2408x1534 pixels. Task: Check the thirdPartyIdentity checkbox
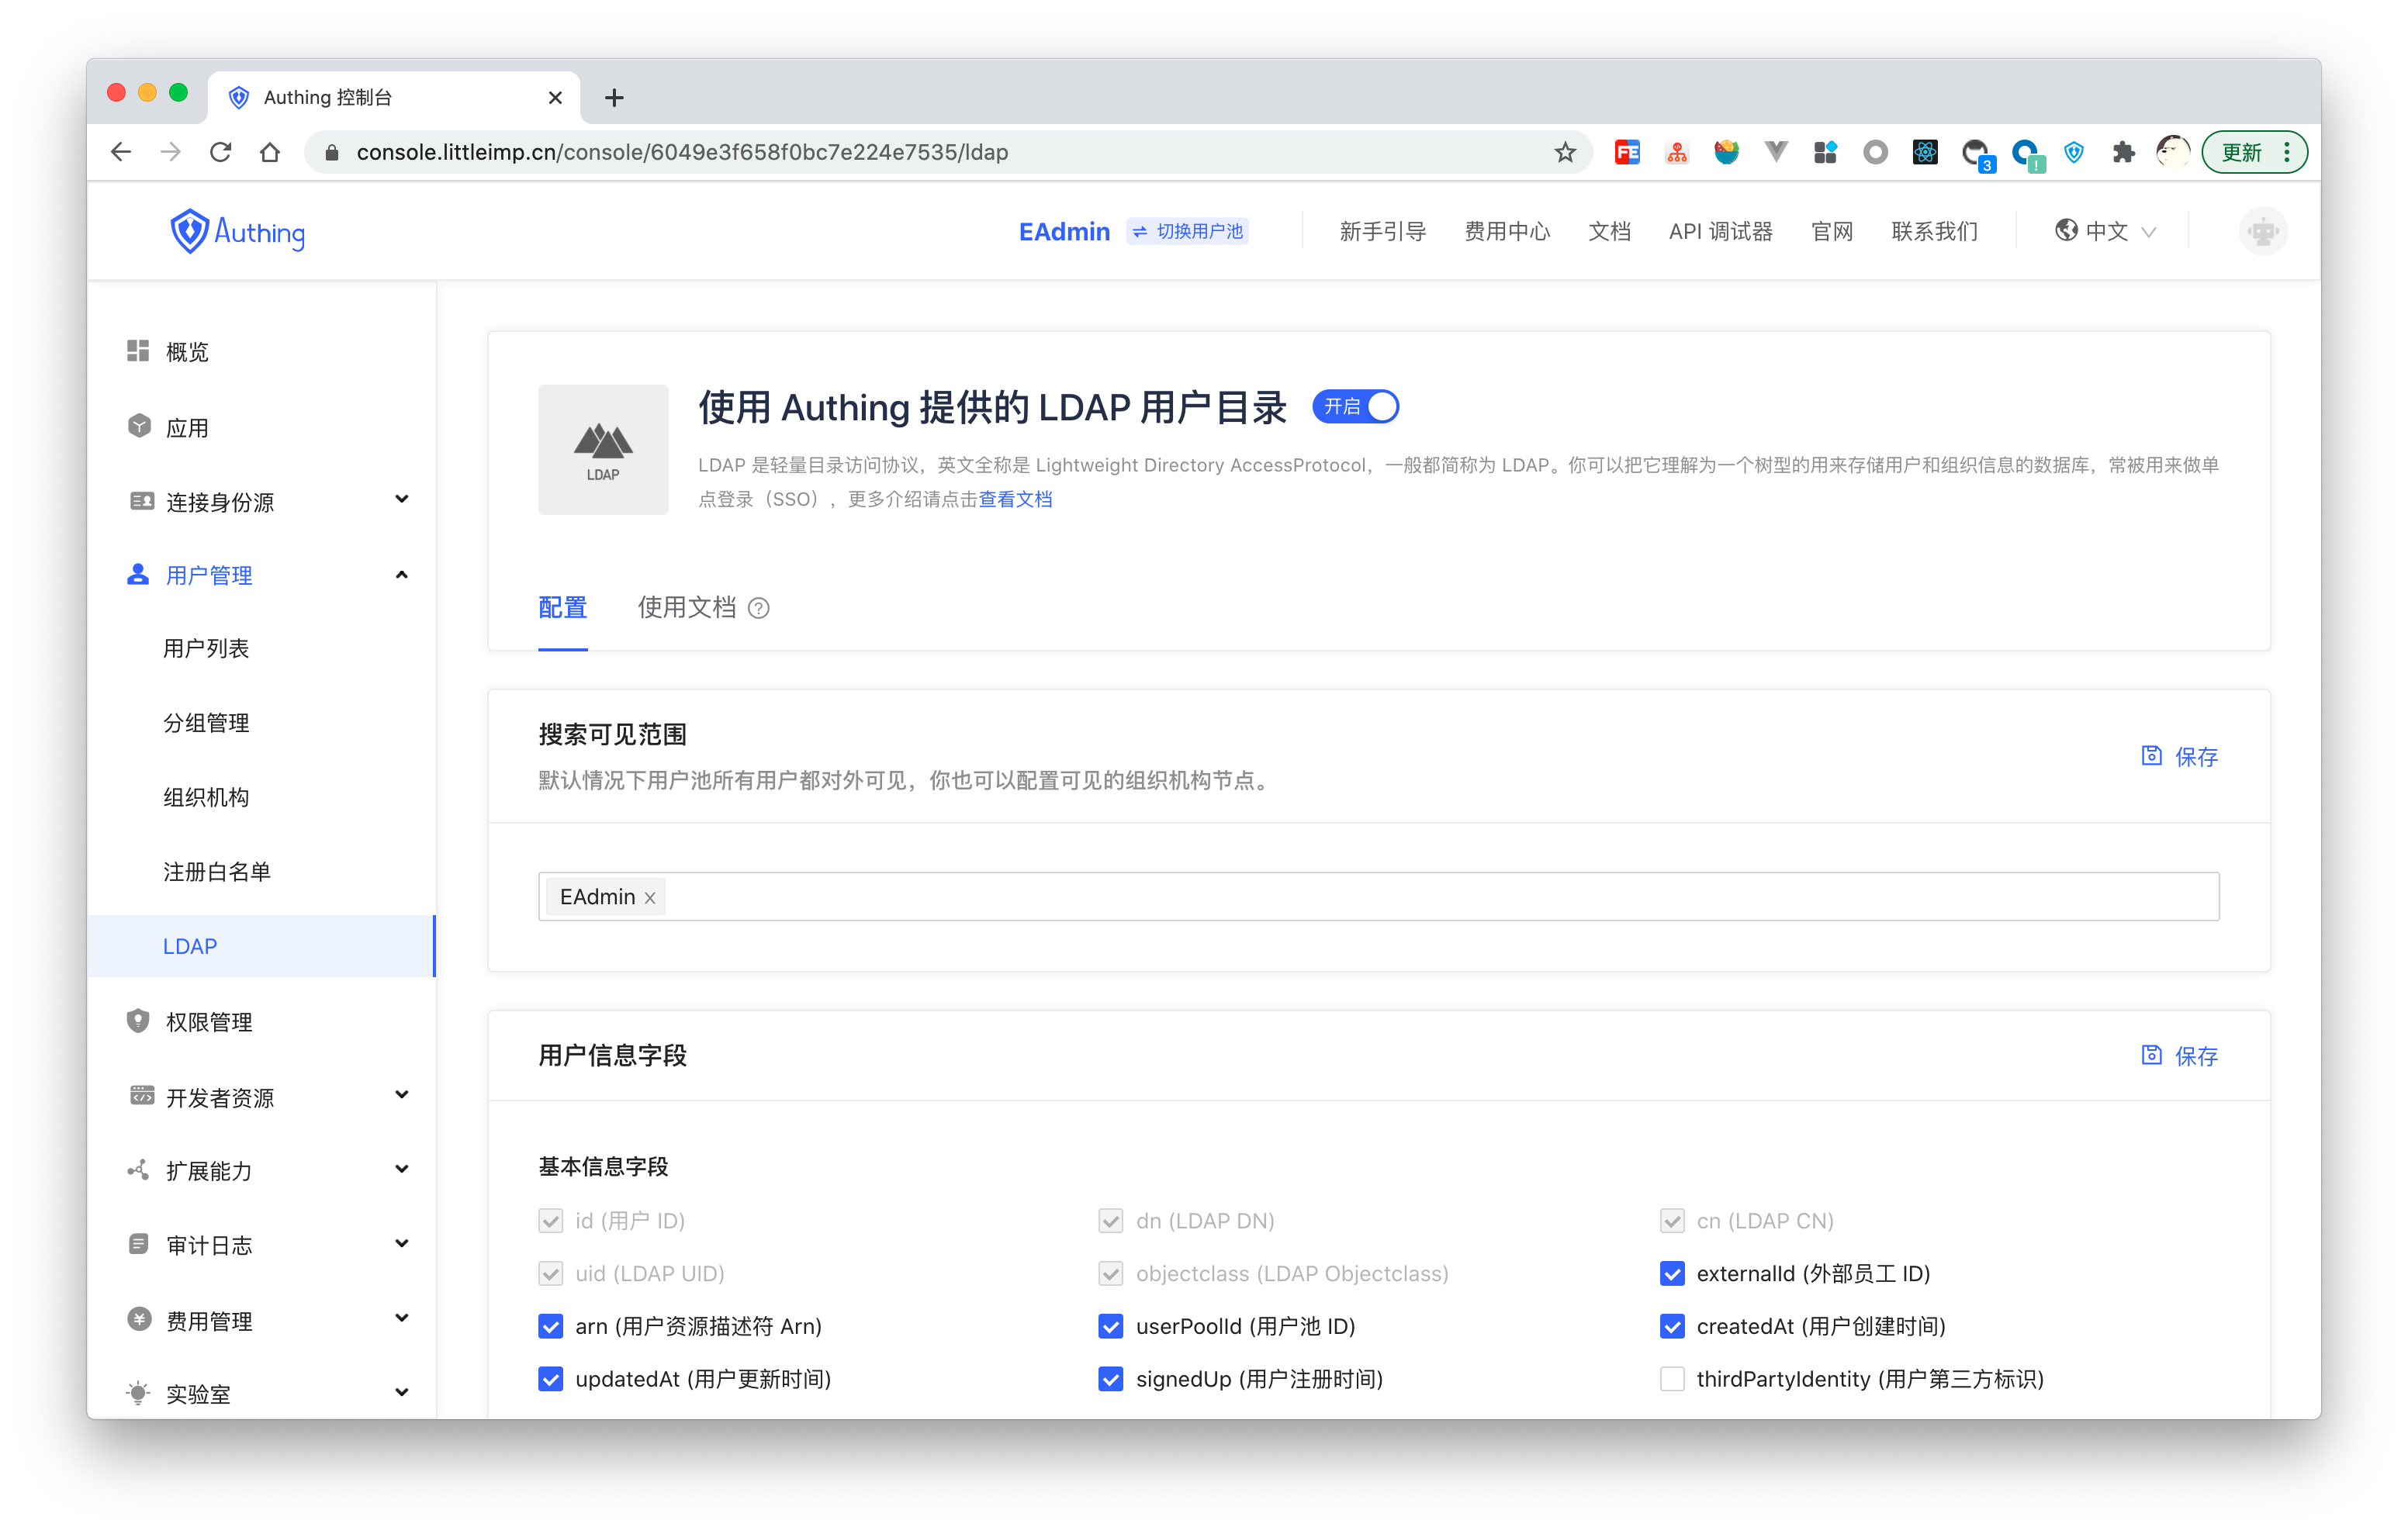click(1672, 1379)
